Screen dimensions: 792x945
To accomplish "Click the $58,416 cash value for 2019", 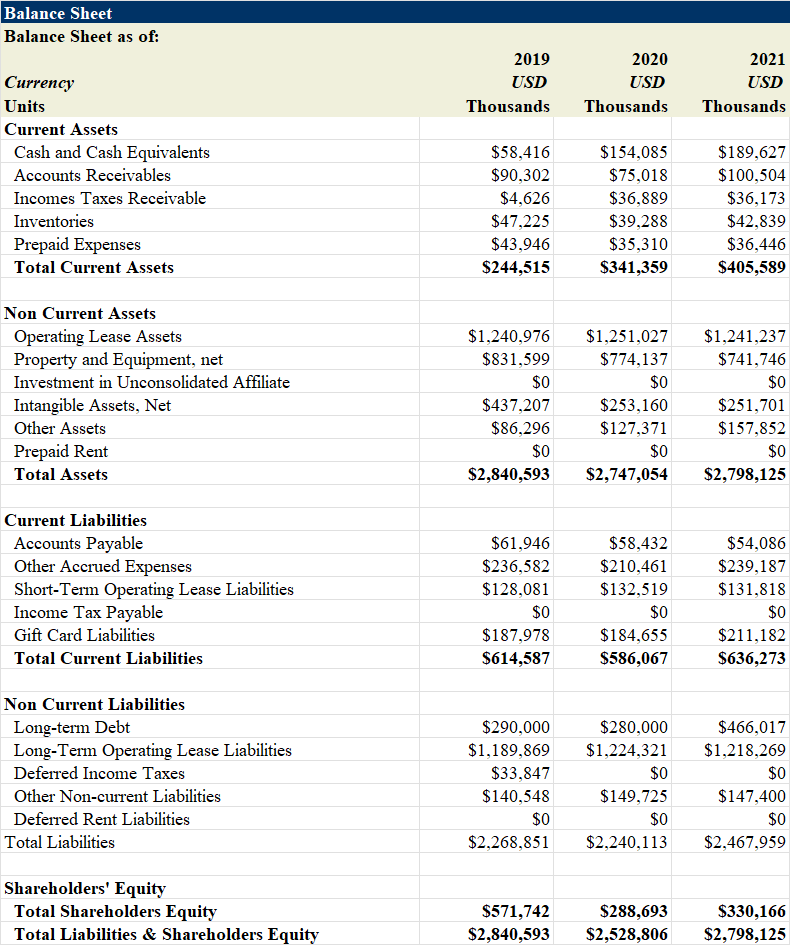I will [x=520, y=152].
